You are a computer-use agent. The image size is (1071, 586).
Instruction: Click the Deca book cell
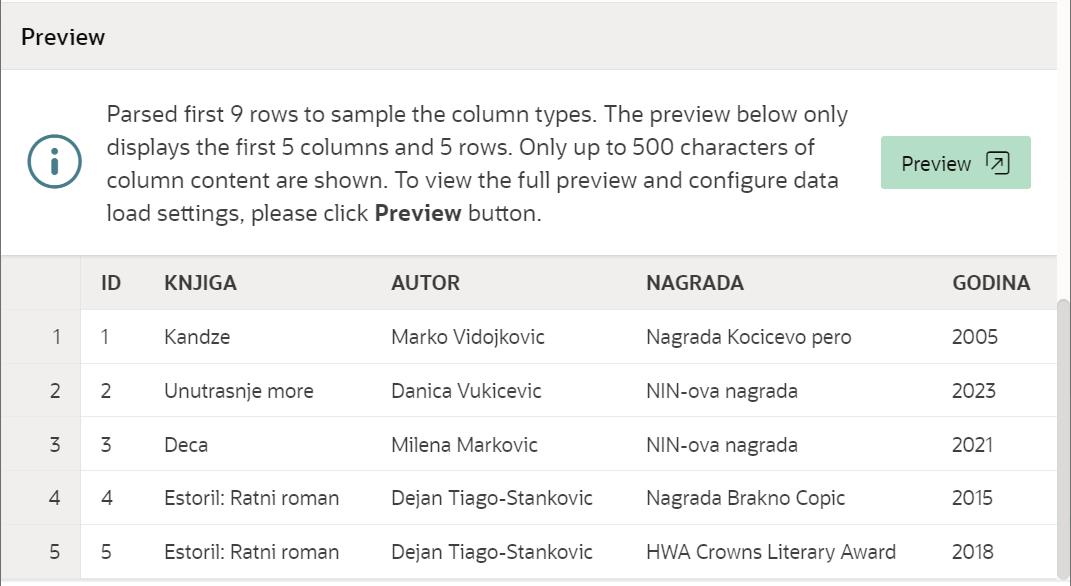(x=186, y=445)
